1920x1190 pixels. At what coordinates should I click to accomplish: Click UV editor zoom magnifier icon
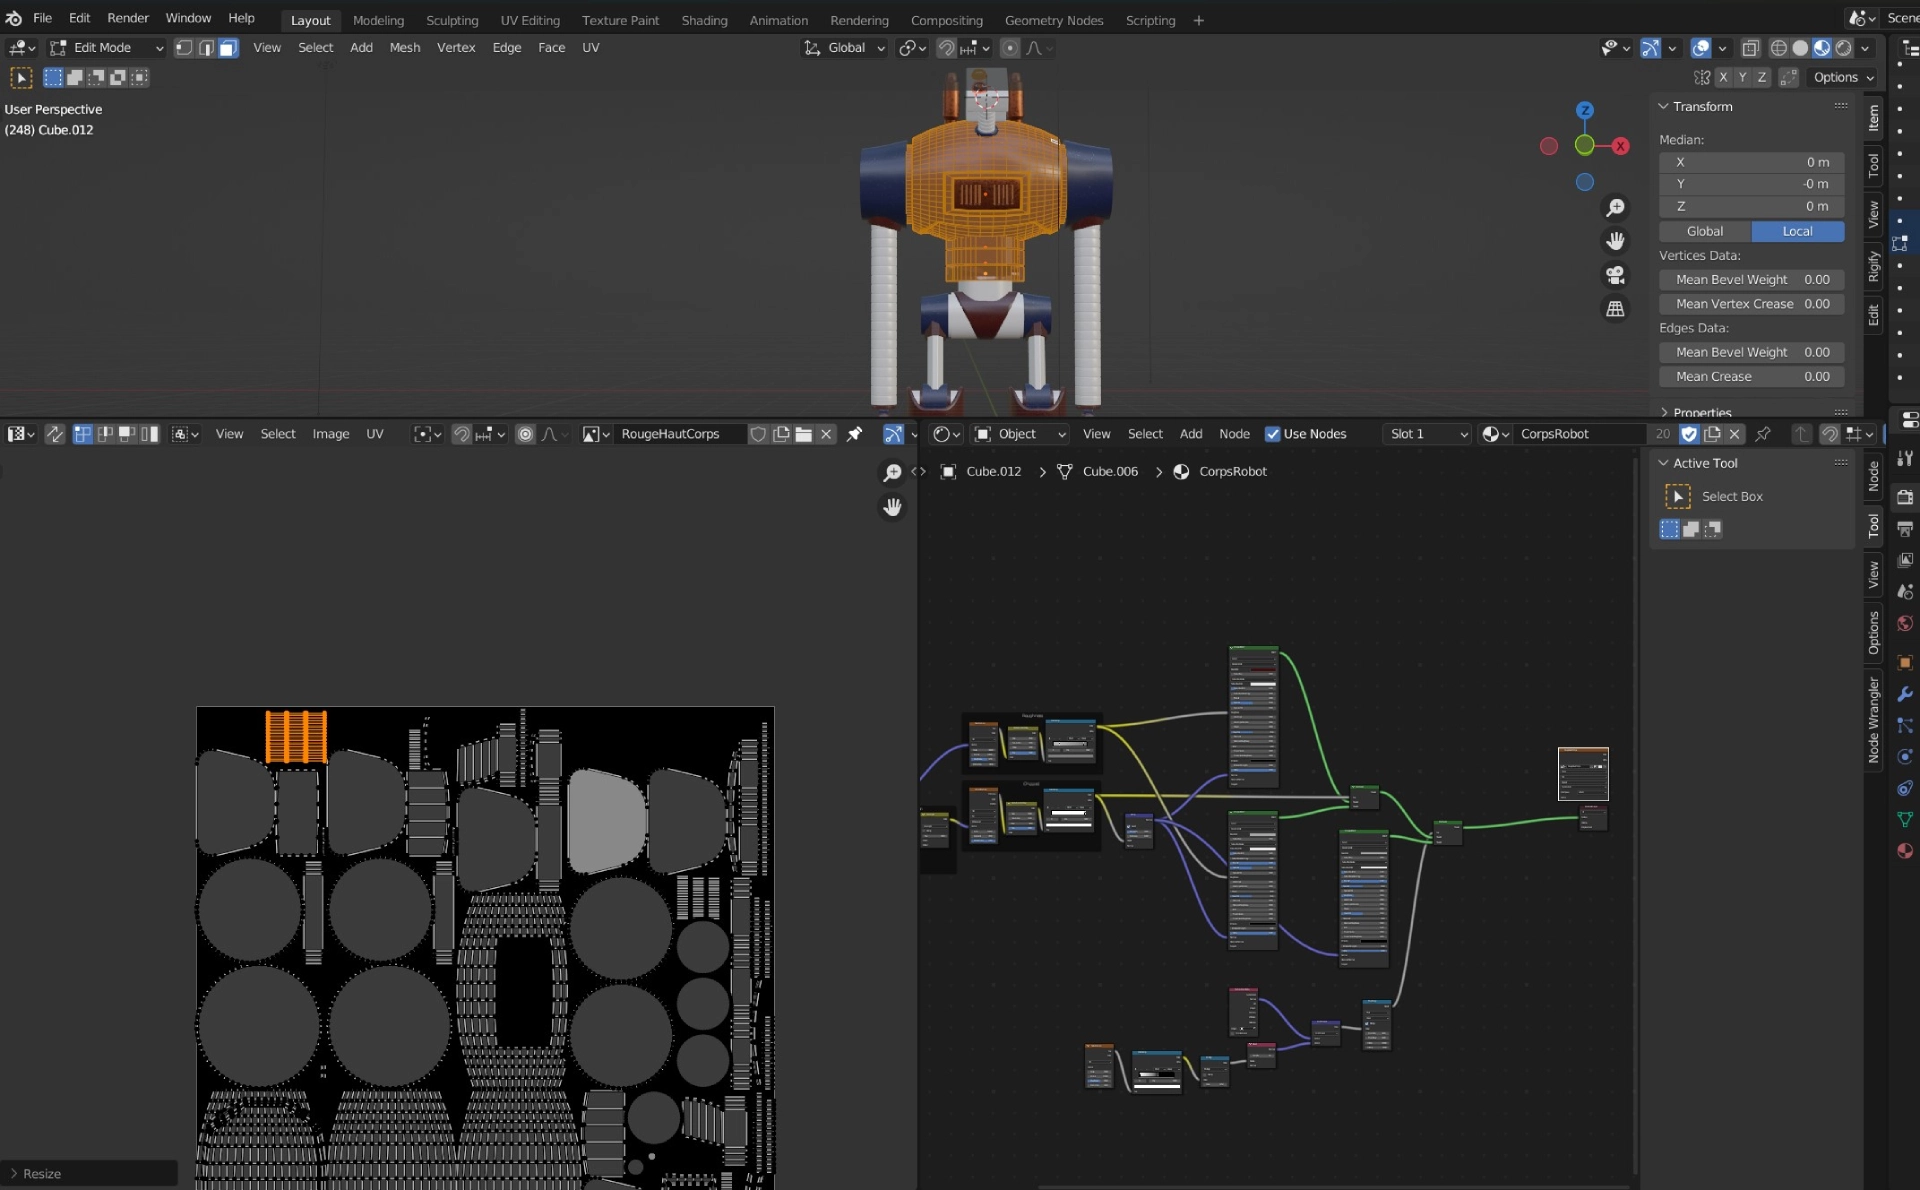(892, 472)
